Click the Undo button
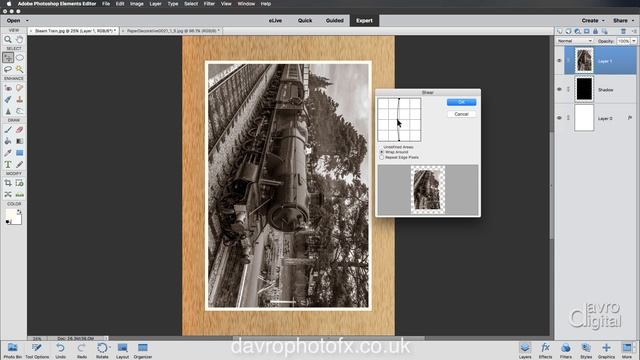 [60, 350]
